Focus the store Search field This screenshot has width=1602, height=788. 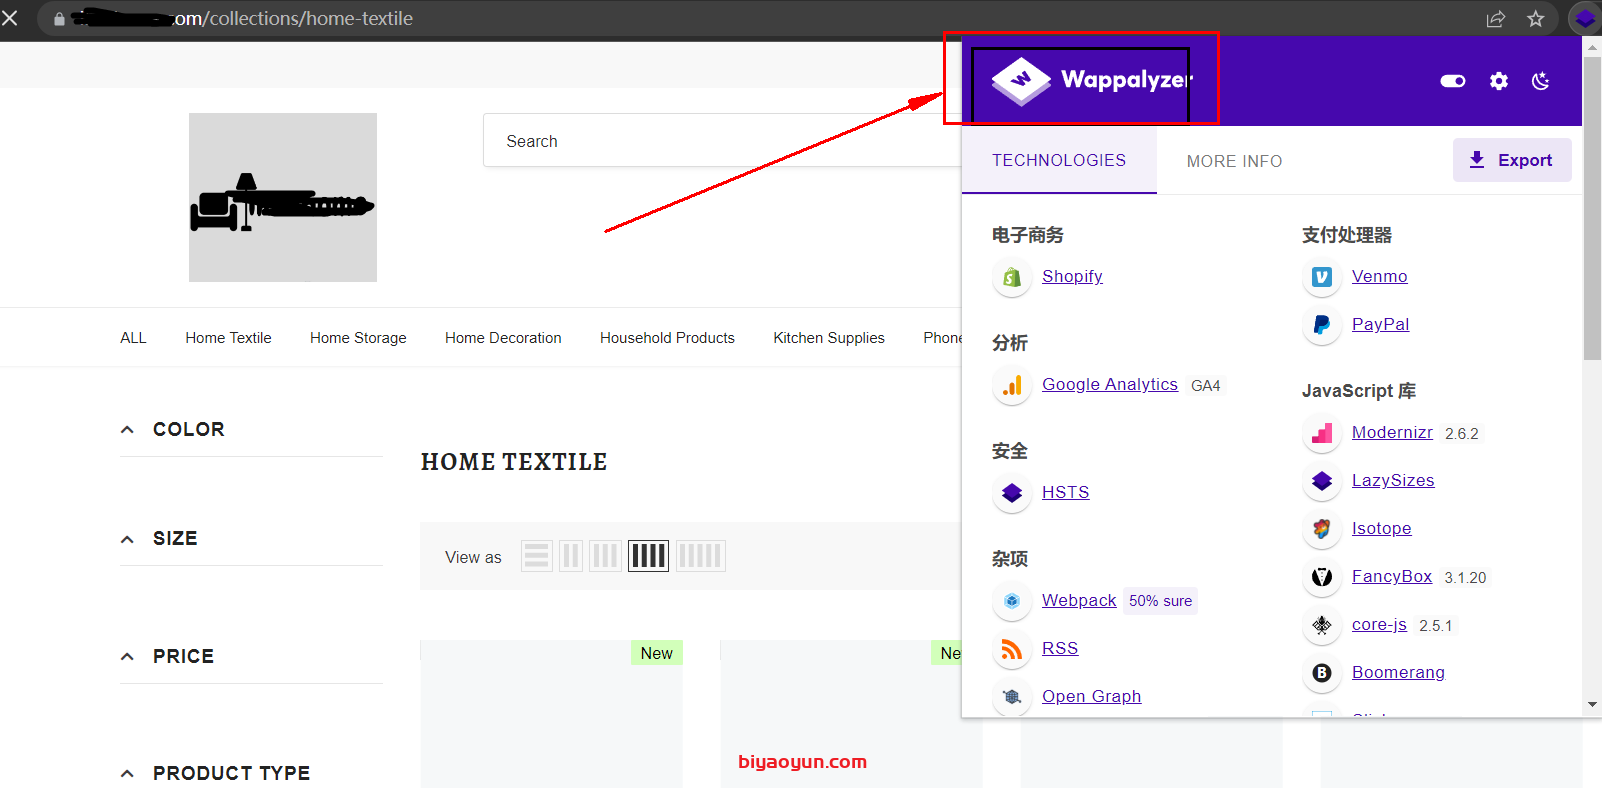coord(722,140)
